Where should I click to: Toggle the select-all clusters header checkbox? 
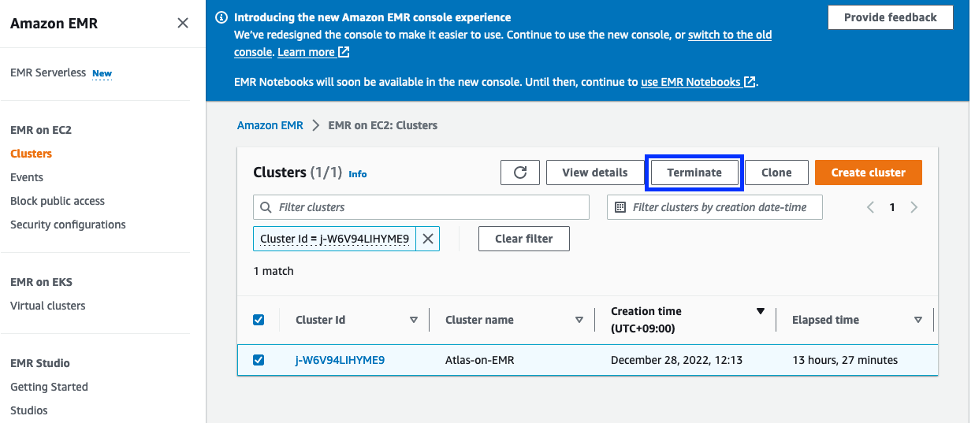pos(259,320)
